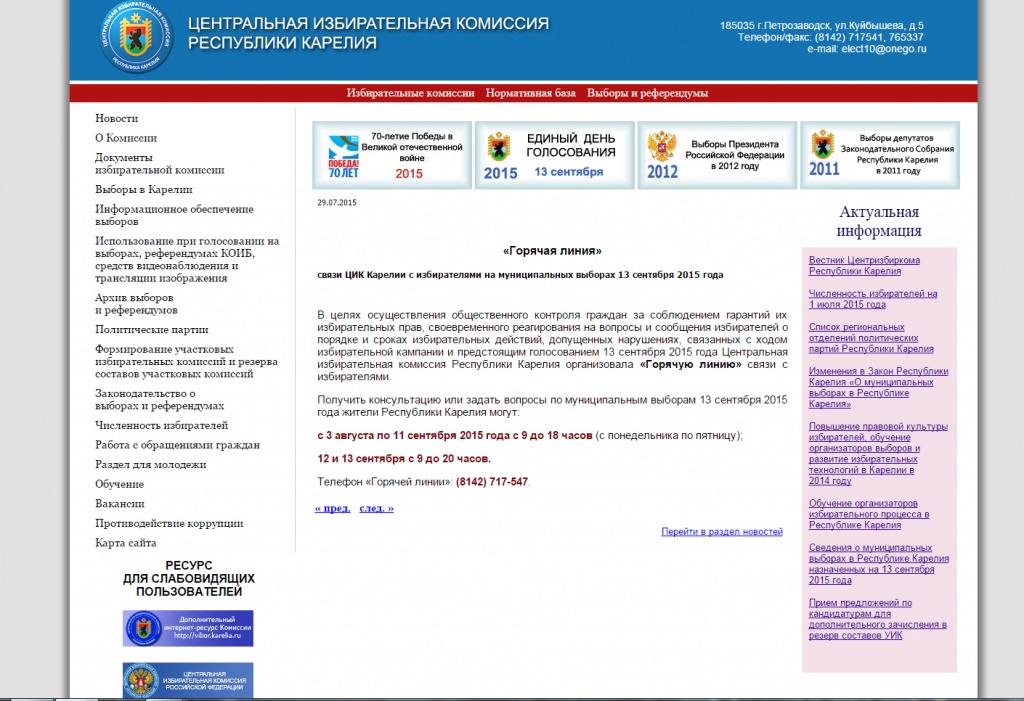Viewport: 1024px width, 701px height.
Task: Open the ЦИК Российской Федерации banner
Action: click(x=188, y=680)
